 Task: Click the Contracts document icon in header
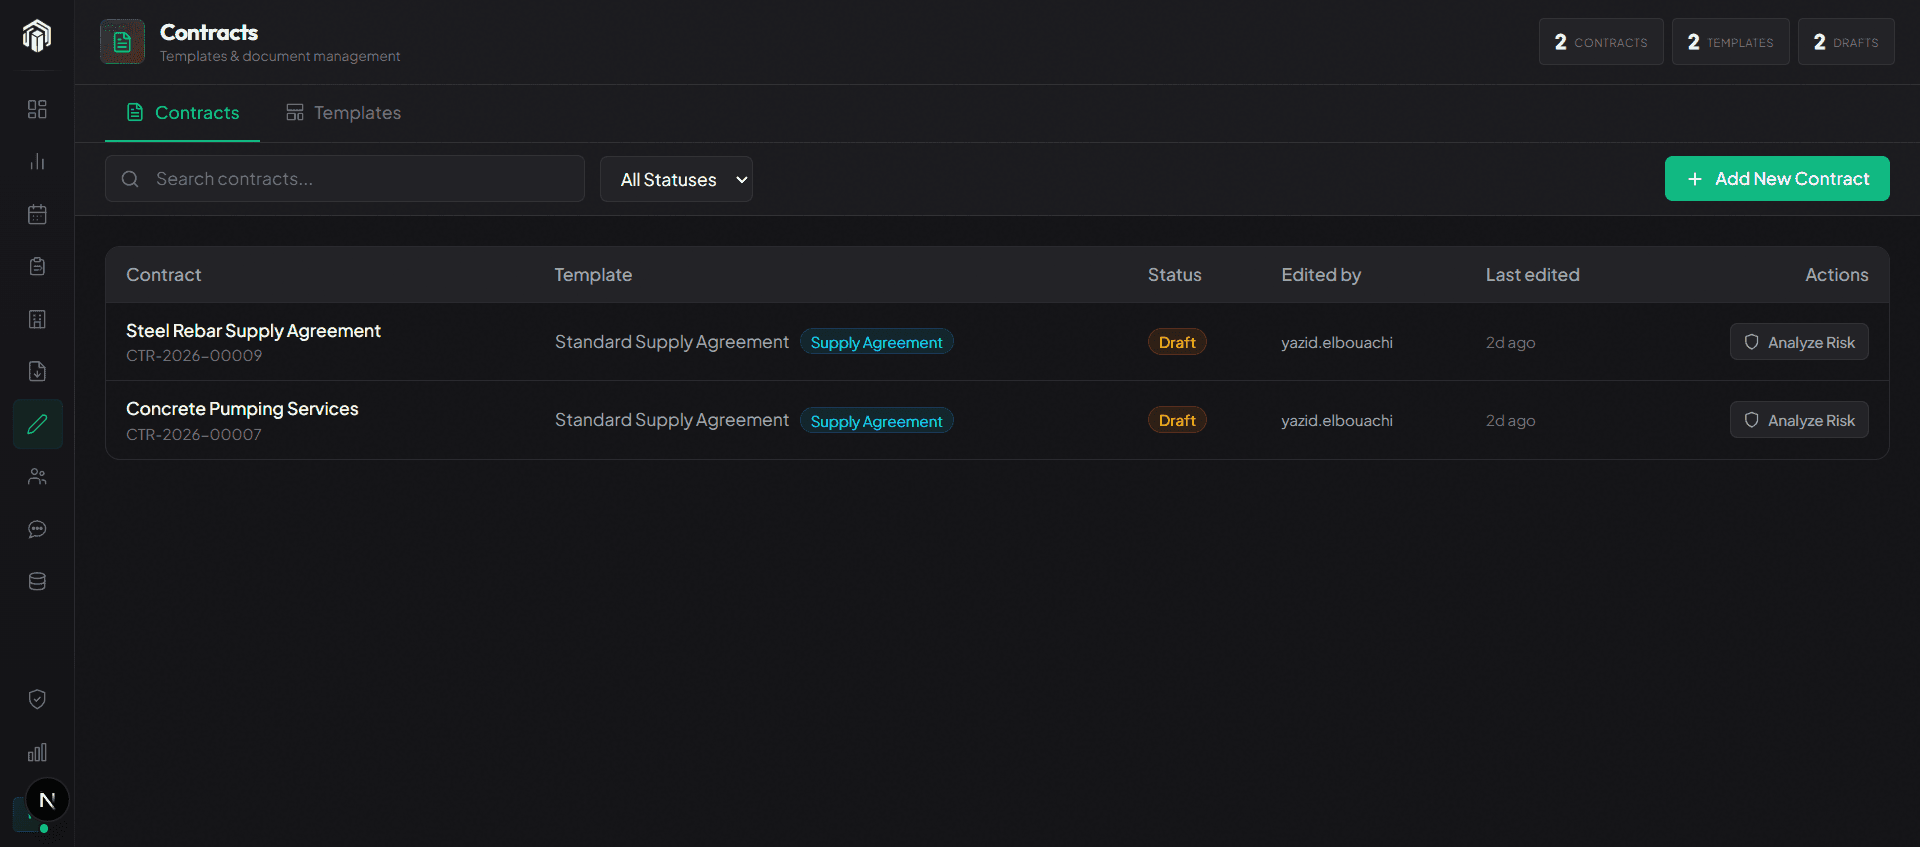coord(122,42)
